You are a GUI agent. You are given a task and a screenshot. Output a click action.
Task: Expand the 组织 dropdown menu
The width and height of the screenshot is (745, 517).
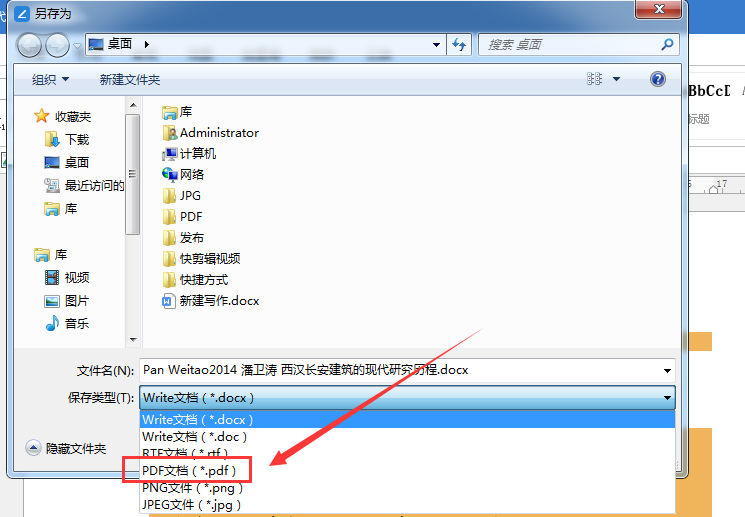point(50,79)
